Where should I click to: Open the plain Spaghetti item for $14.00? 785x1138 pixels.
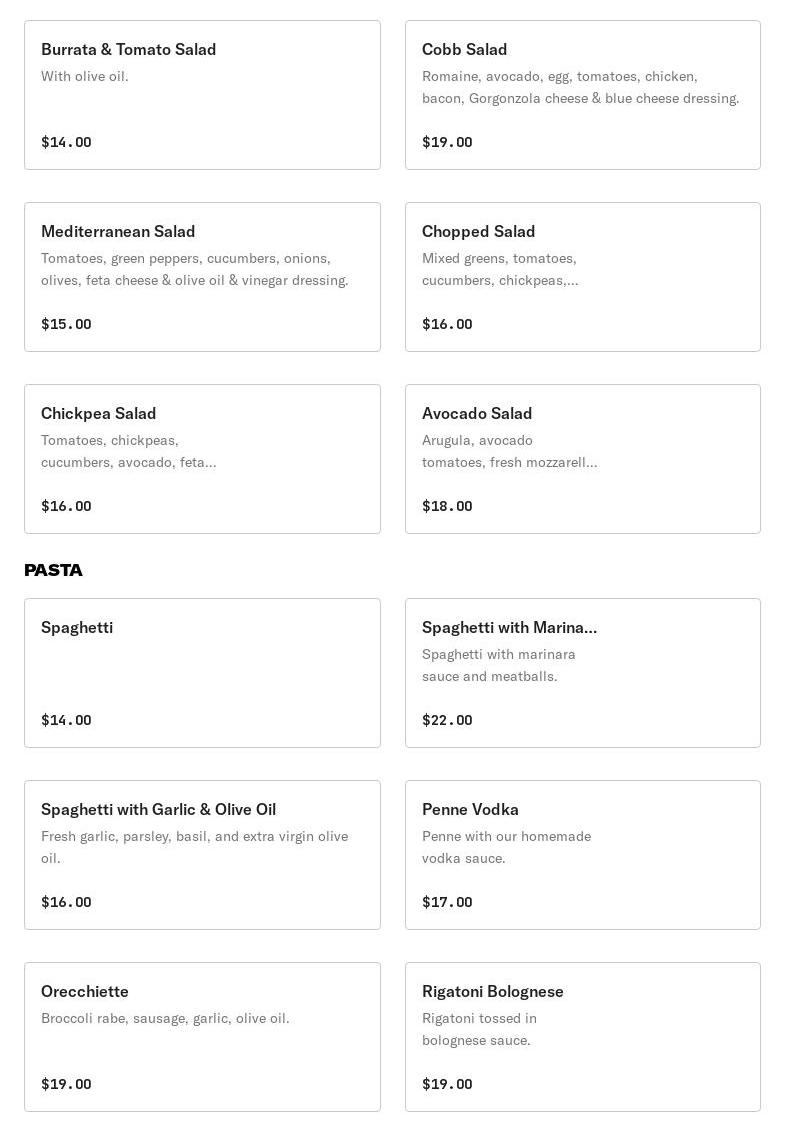click(x=202, y=673)
